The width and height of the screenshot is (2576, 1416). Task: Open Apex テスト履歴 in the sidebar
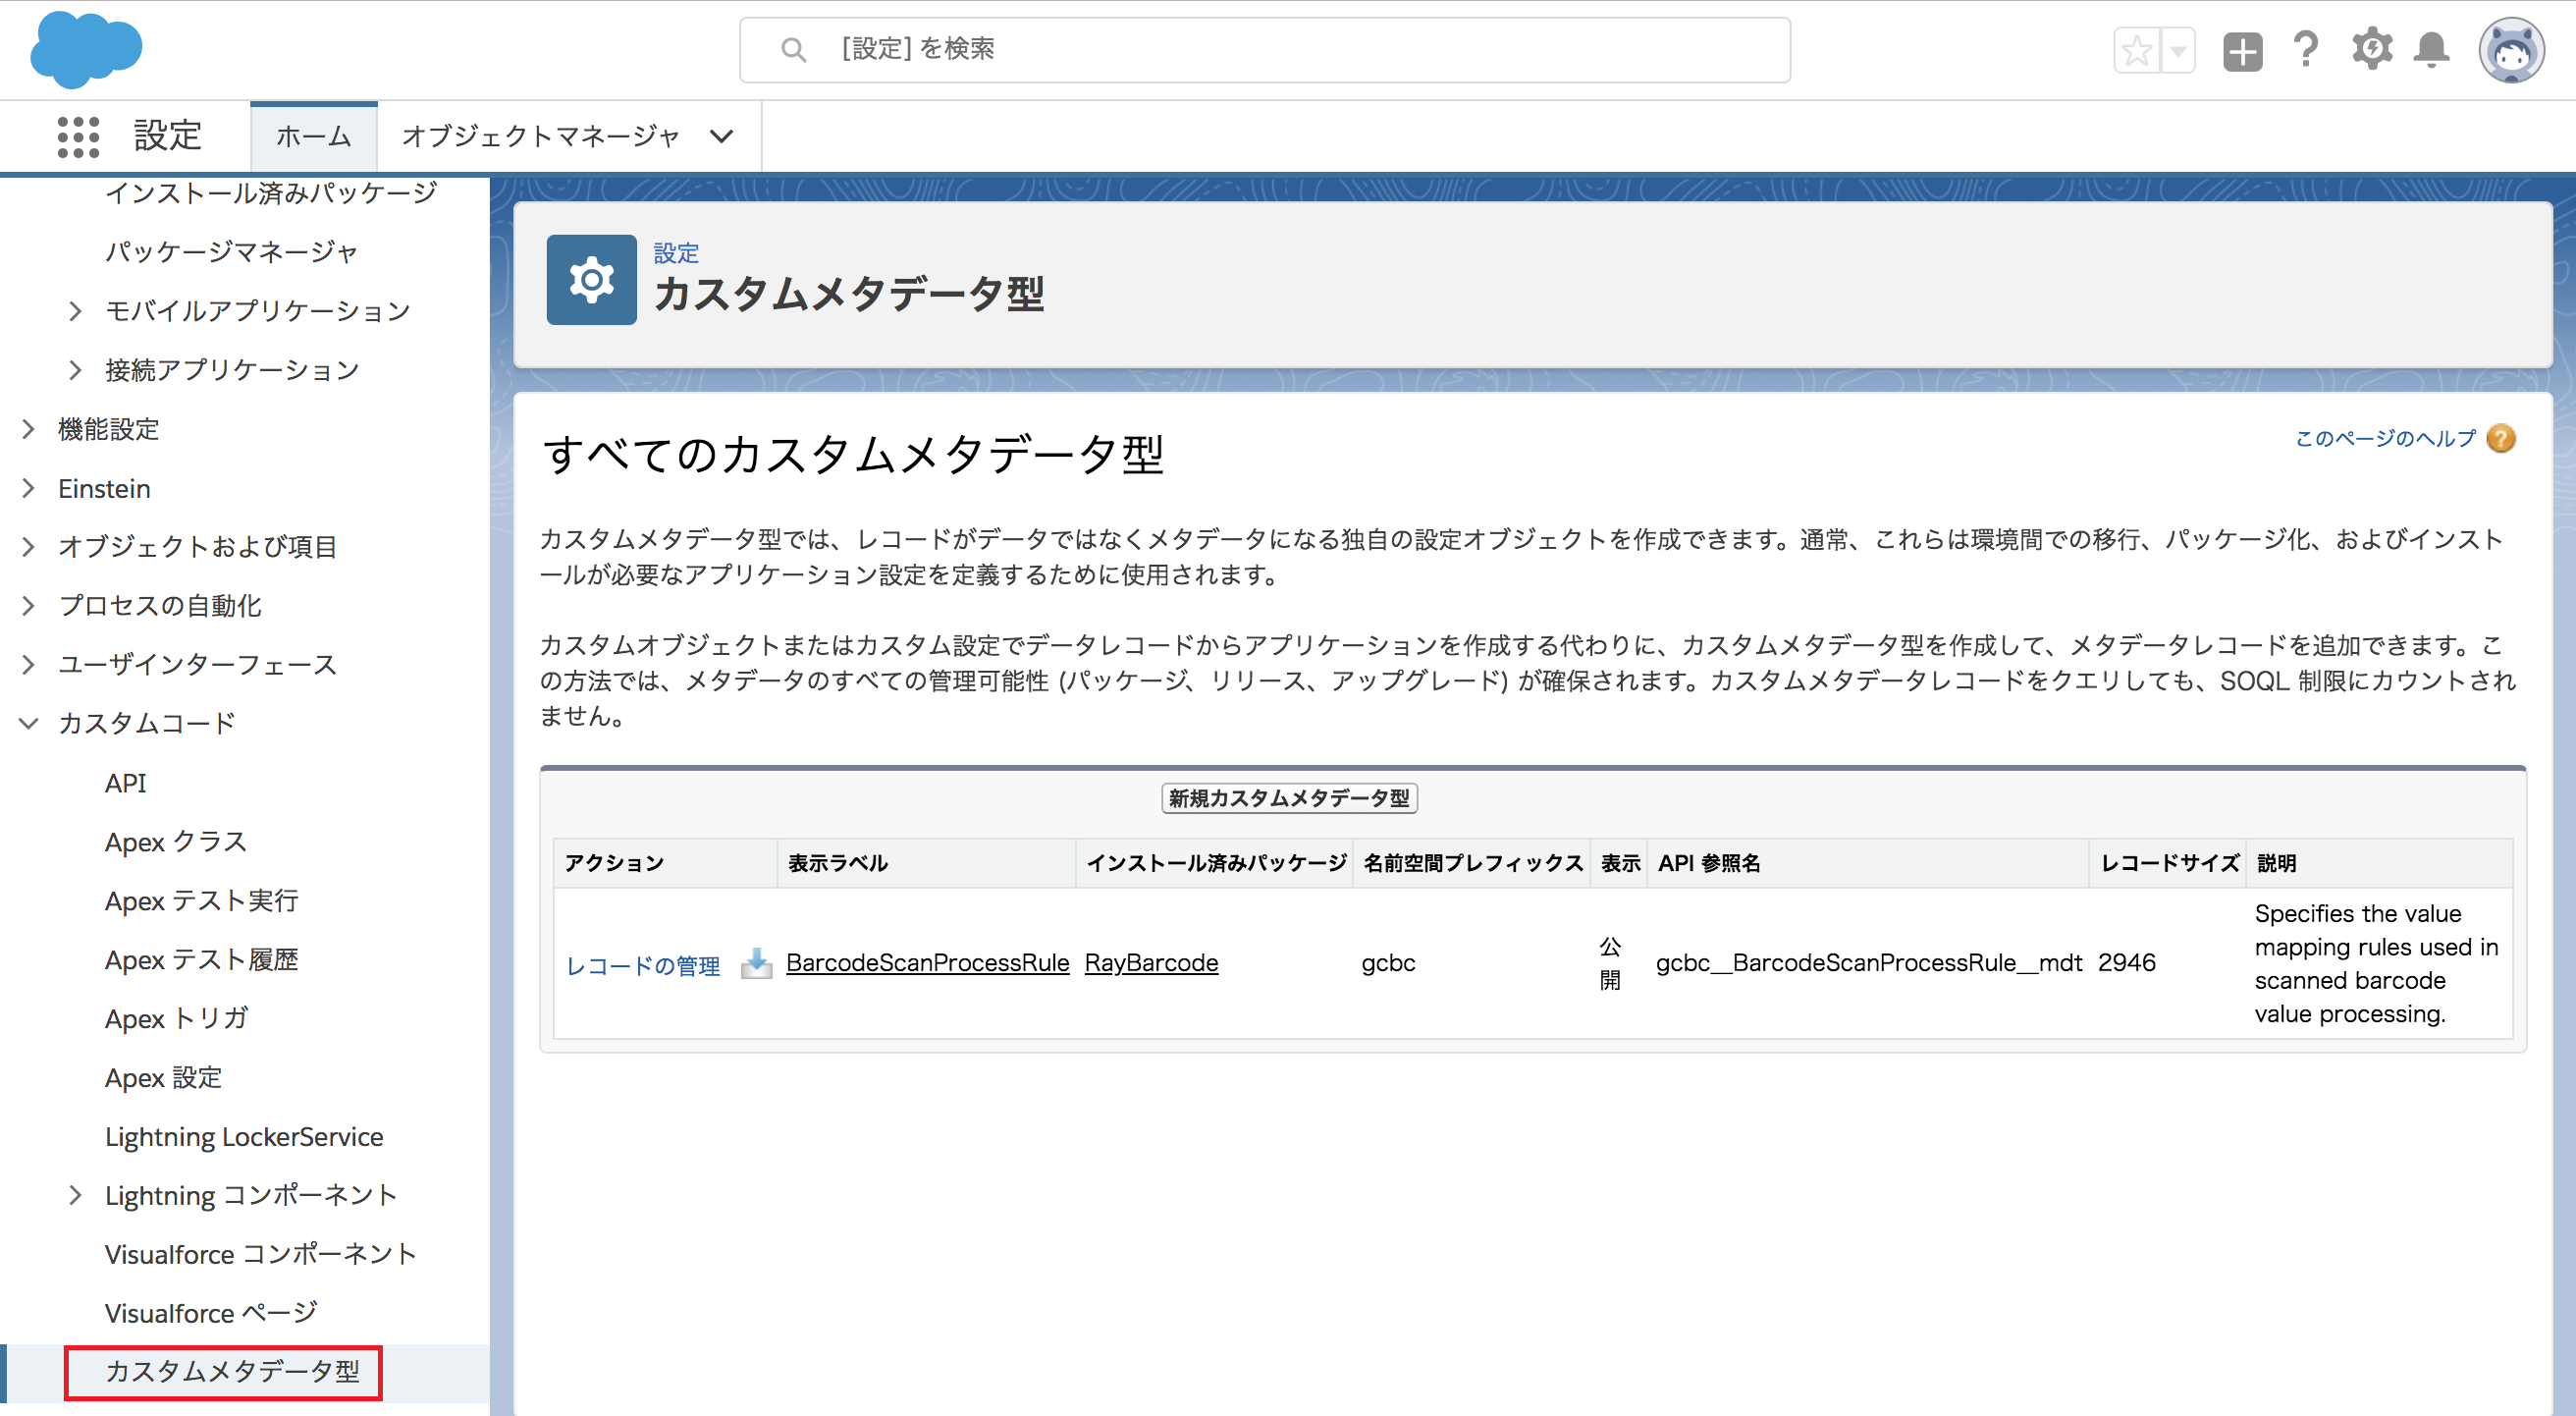point(202,960)
